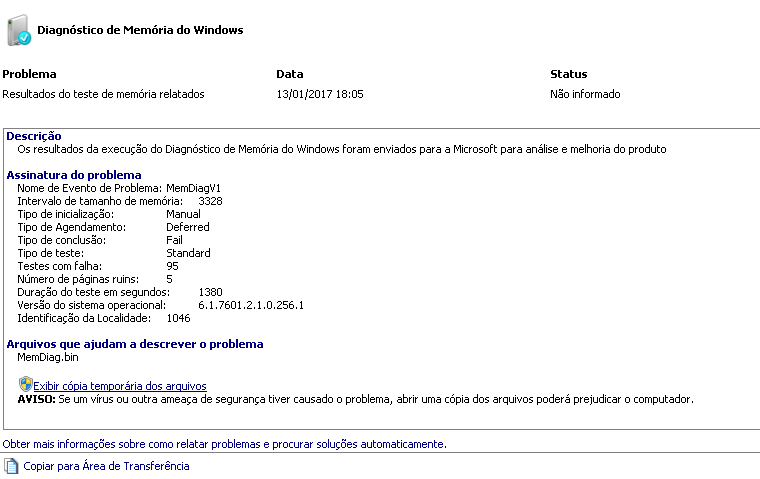
Task: Click the label Tipo de conclusão
Action: click(x=62, y=240)
